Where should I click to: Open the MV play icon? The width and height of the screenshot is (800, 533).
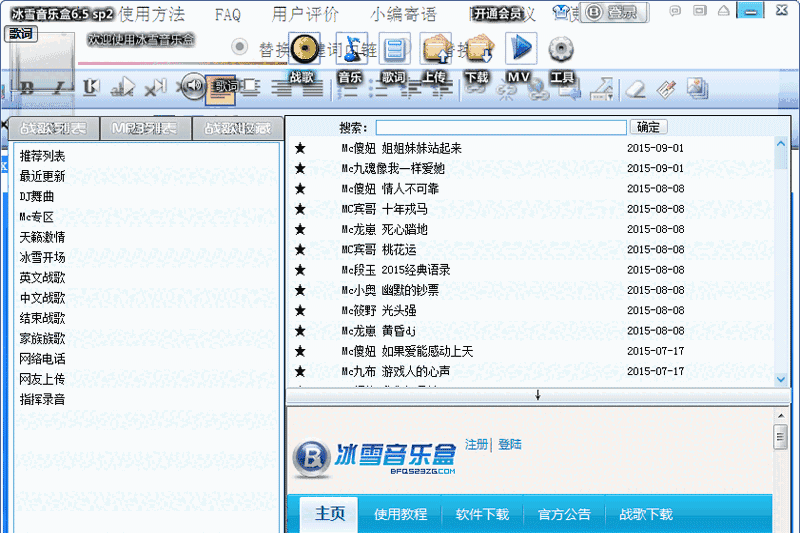[x=520, y=49]
